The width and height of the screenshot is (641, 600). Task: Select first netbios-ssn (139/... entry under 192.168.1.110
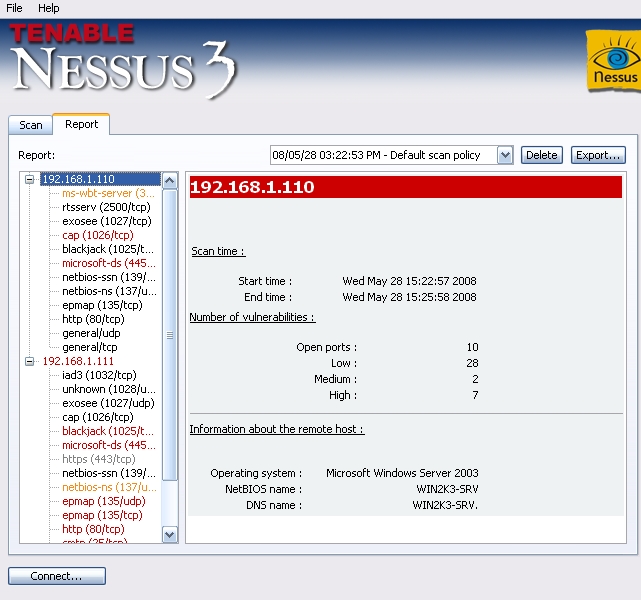[x=109, y=277]
